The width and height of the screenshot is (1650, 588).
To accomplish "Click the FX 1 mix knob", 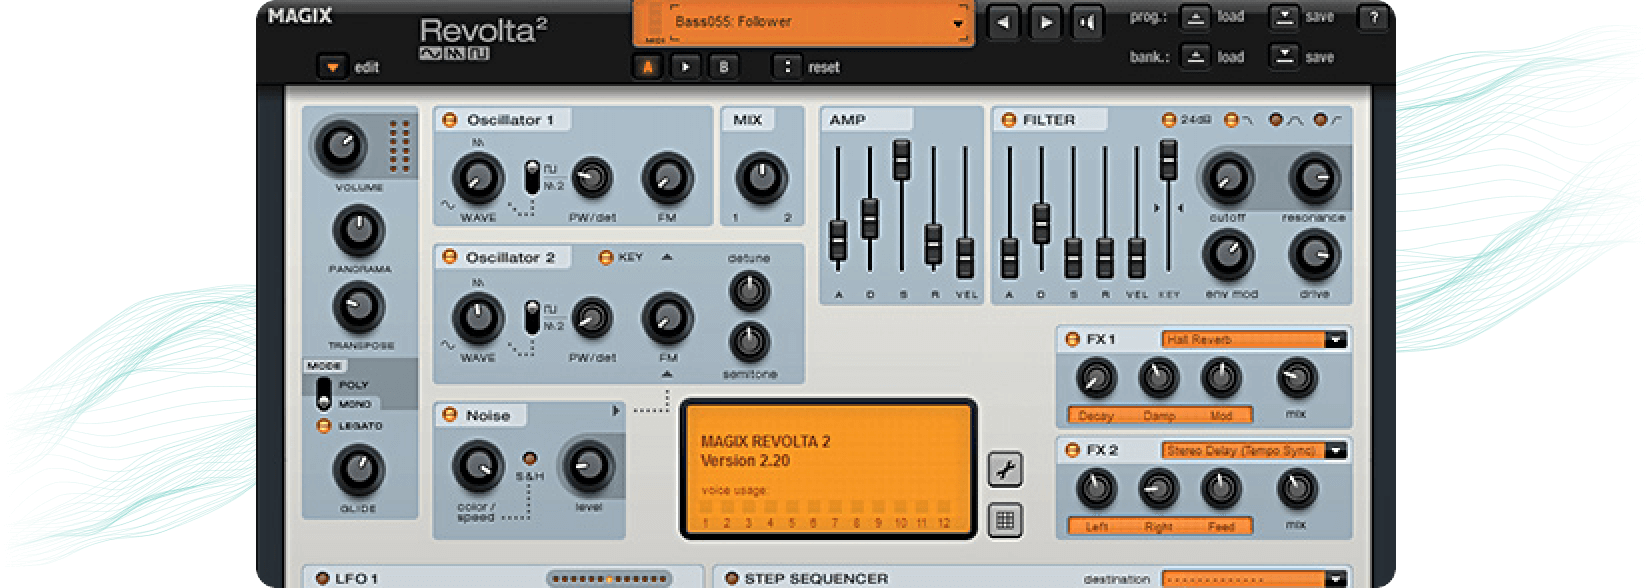I will pyautogui.click(x=1296, y=378).
